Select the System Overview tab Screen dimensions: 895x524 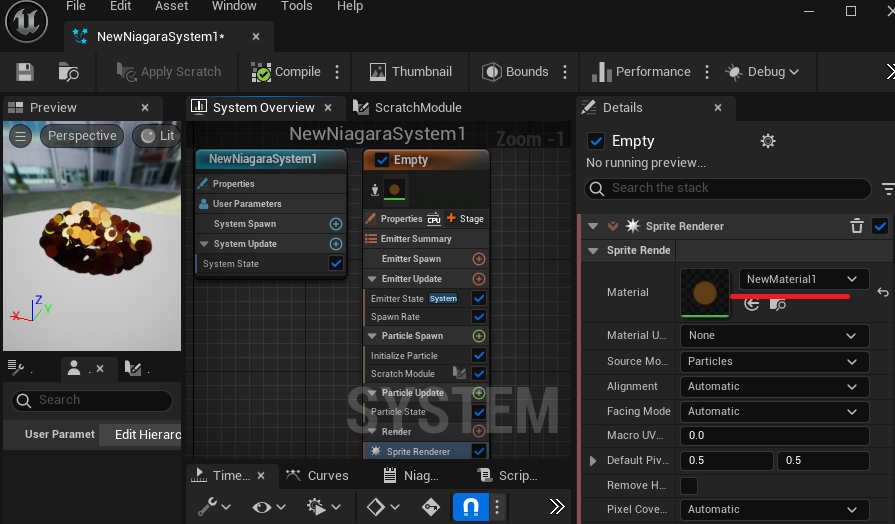pyautogui.click(x=263, y=107)
